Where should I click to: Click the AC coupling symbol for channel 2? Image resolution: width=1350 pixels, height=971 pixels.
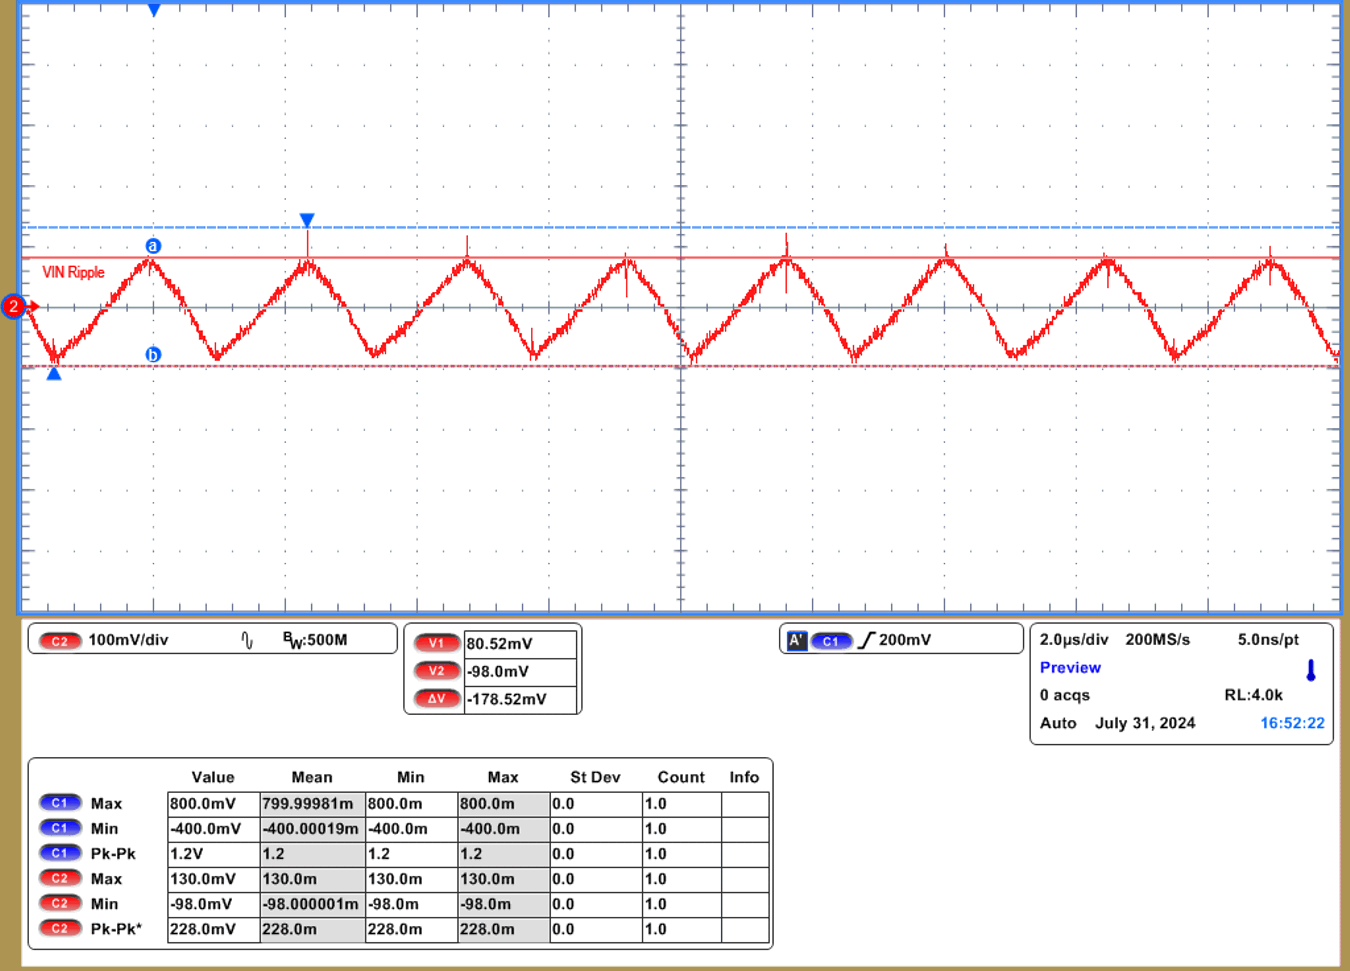[x=247, y=640]
